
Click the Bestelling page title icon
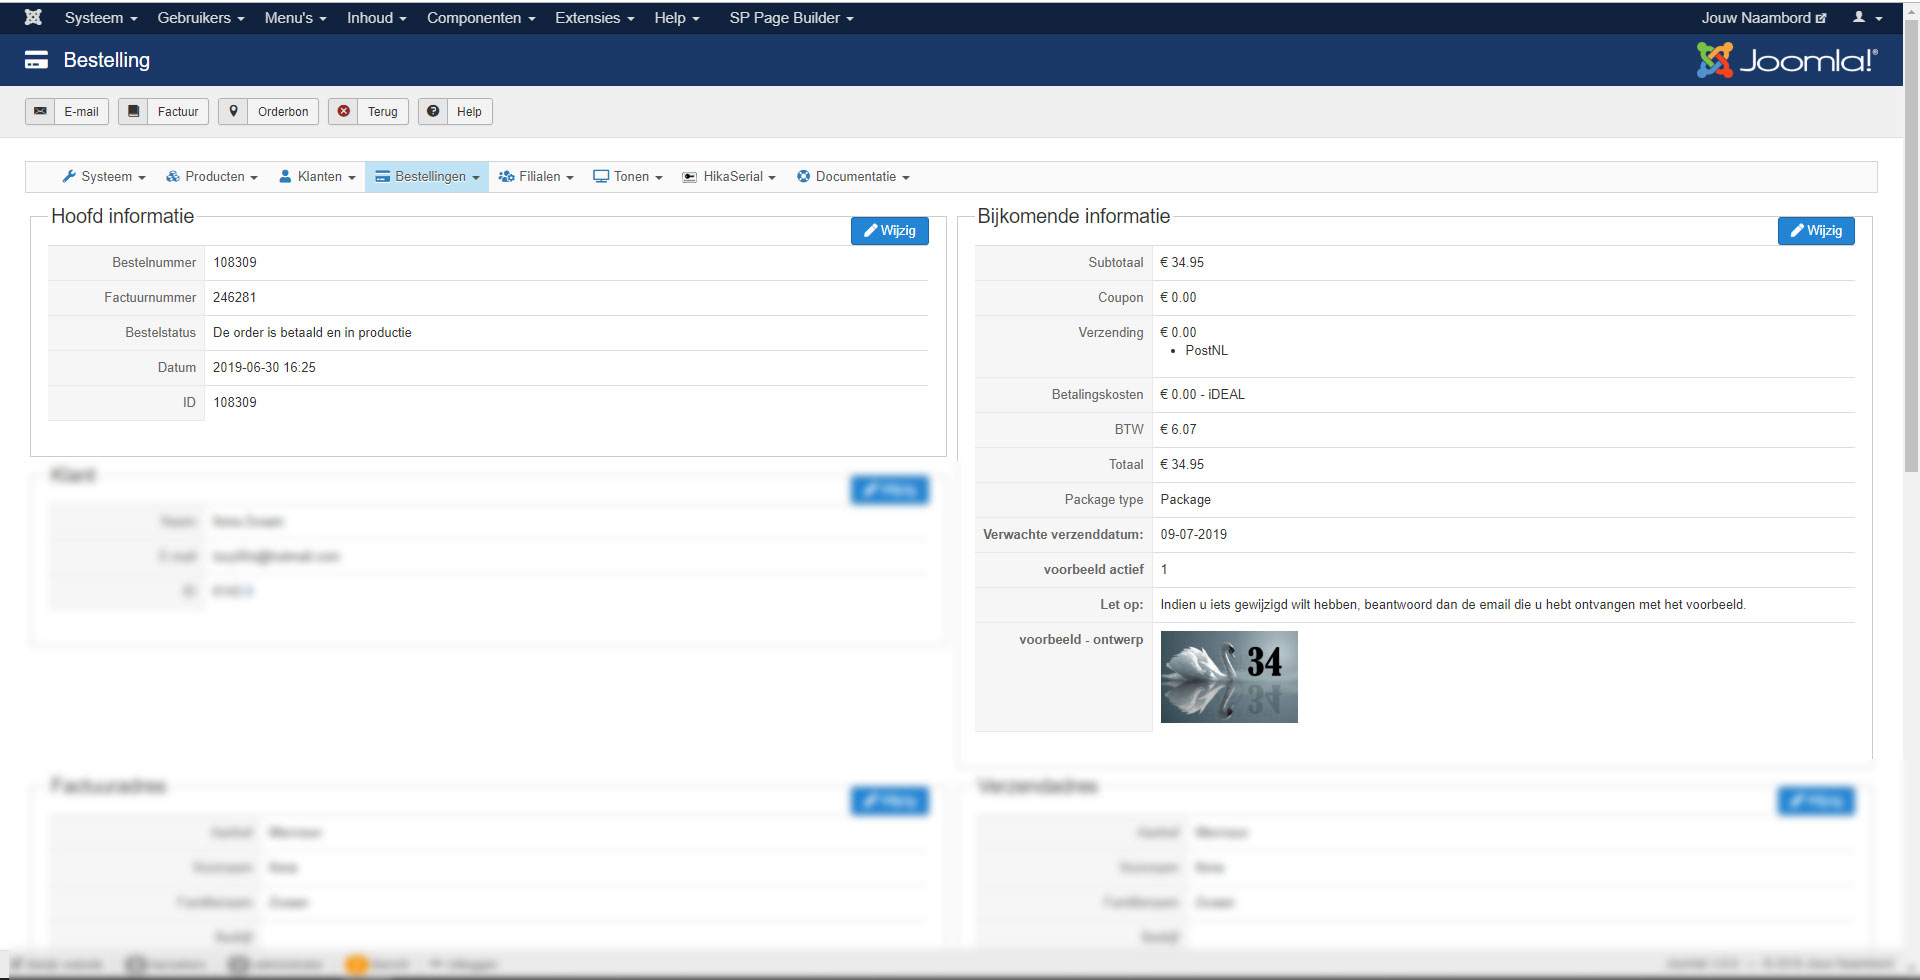(x=36, y=60)
